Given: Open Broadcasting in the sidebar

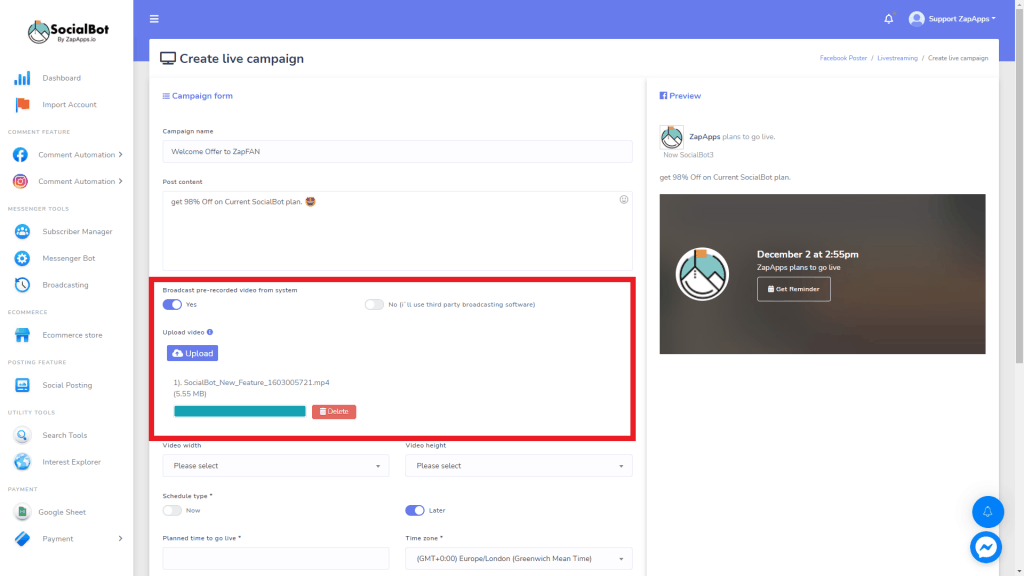Looking at the screenshot, I should click(65, 285).
